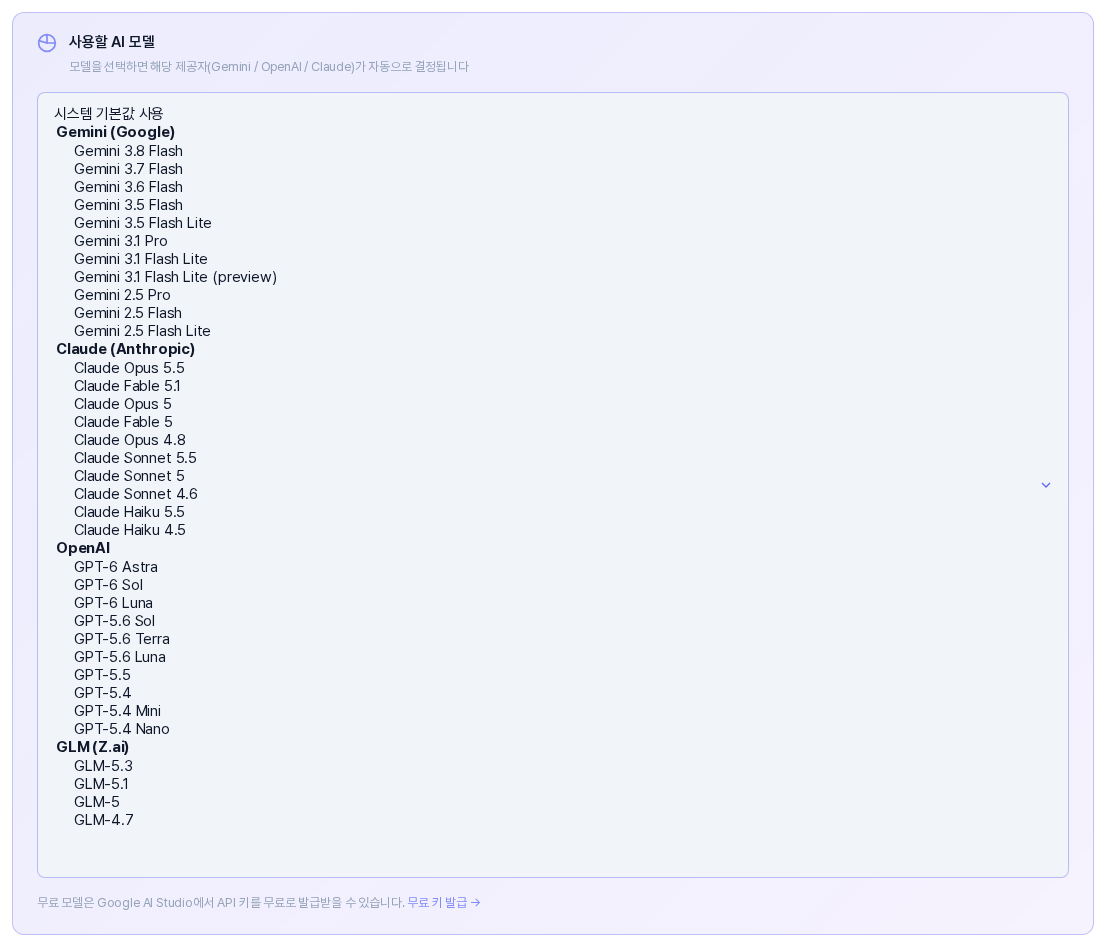Screen dimensions: 1106x946
Task: Select Gemini 2.5 Pro model
Action: click(122, 295)
